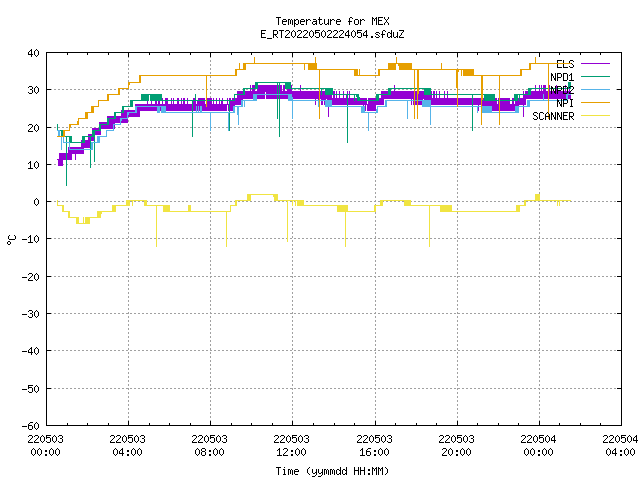Click the °C y-axis unit label

click(x=11, y=240)
